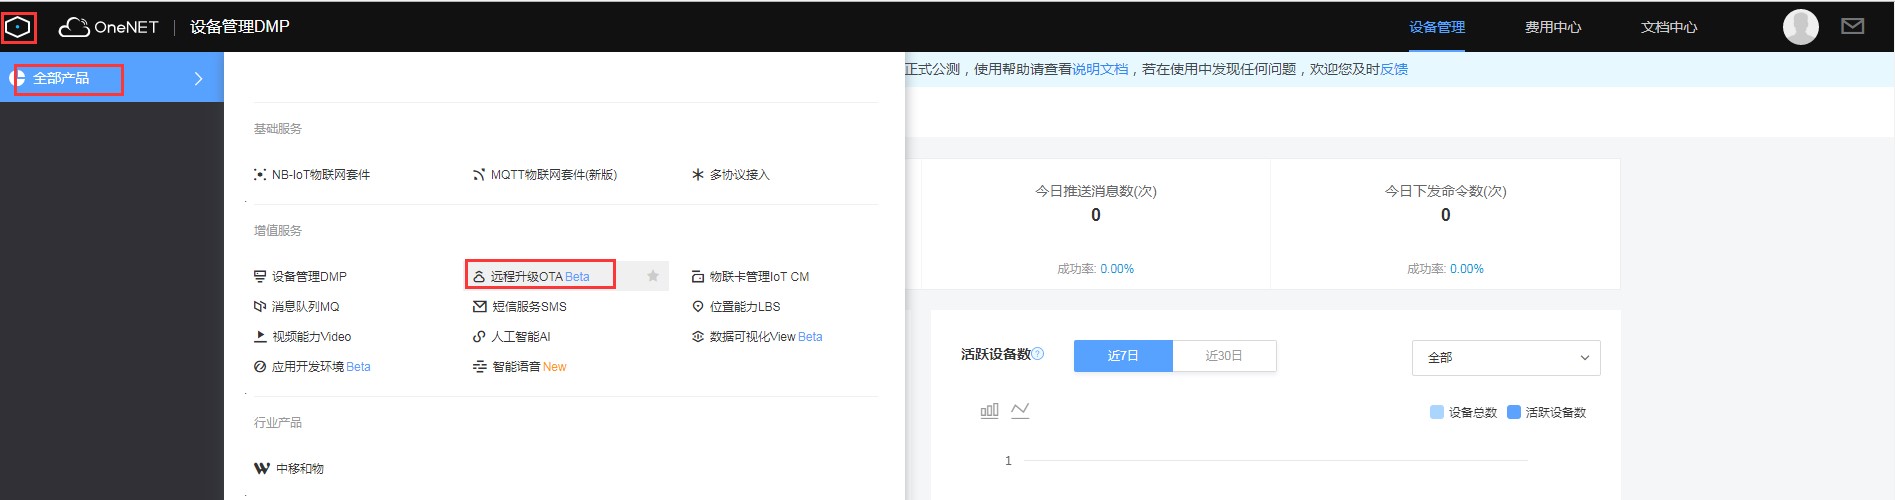Screen dimensions: 1895x500
Task: Switch to the line chart view
Action: point(1020,410)
